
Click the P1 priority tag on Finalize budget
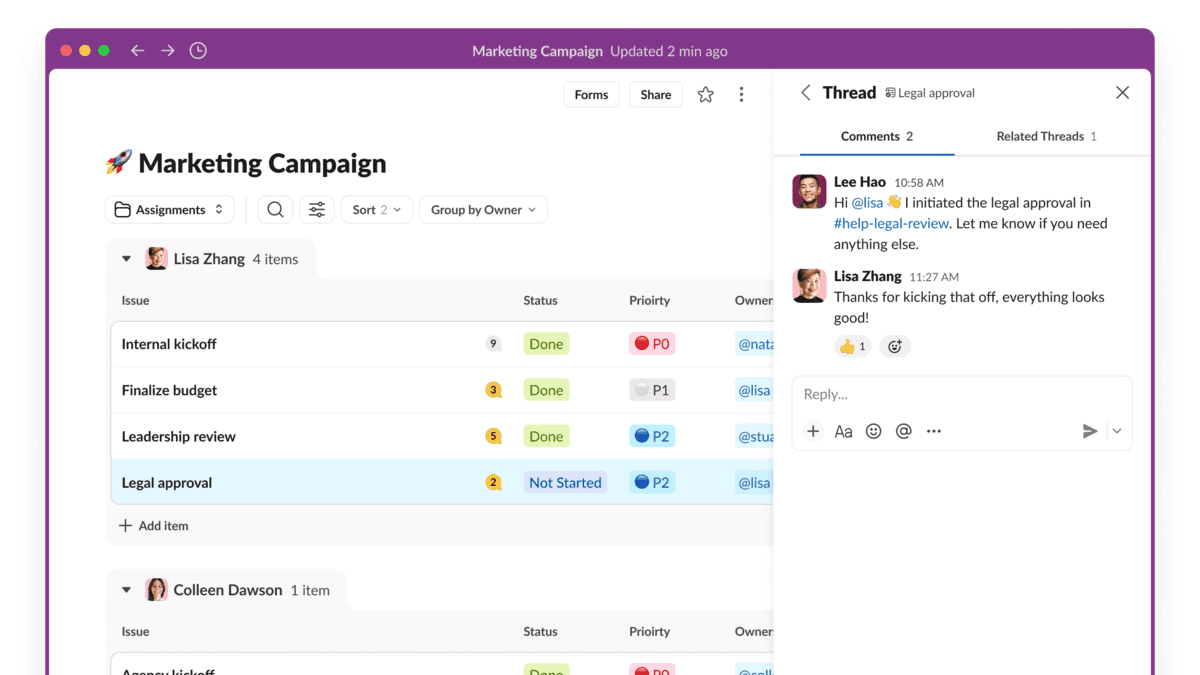tap(652, 390)
